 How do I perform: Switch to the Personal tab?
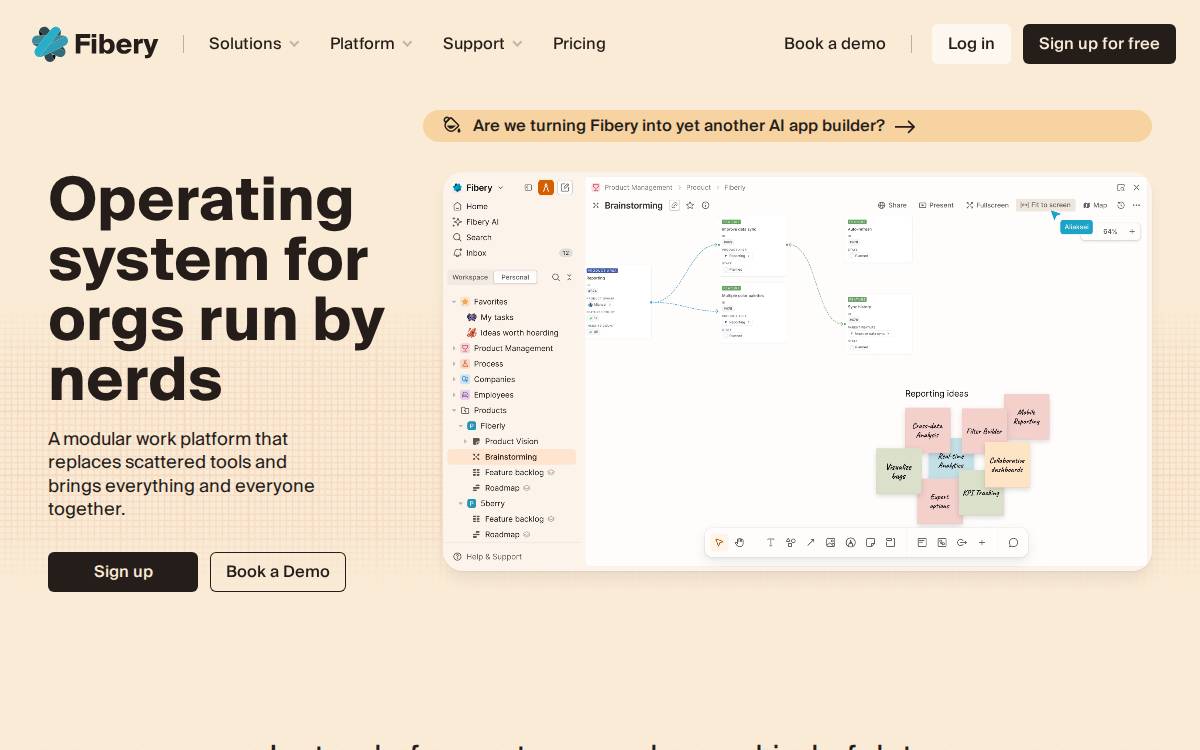(515, 277)
